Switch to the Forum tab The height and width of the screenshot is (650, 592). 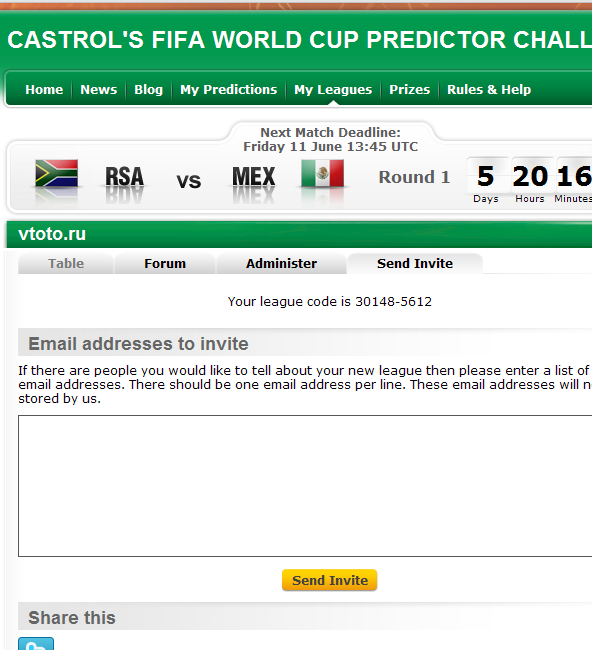click(x=165, y=264)
